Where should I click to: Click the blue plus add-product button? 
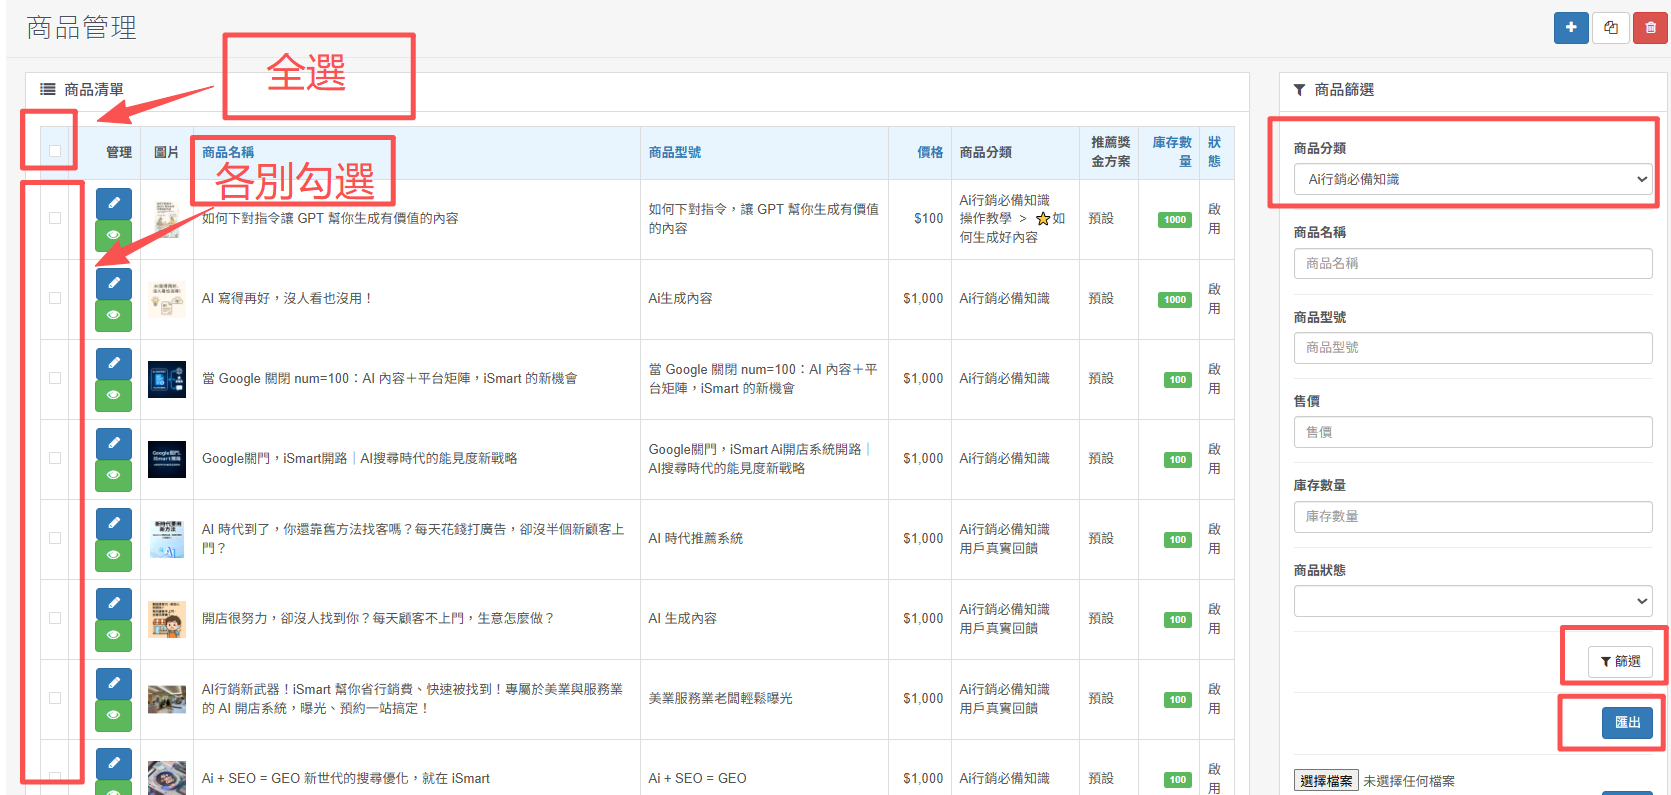click(x=1571, y=28)
